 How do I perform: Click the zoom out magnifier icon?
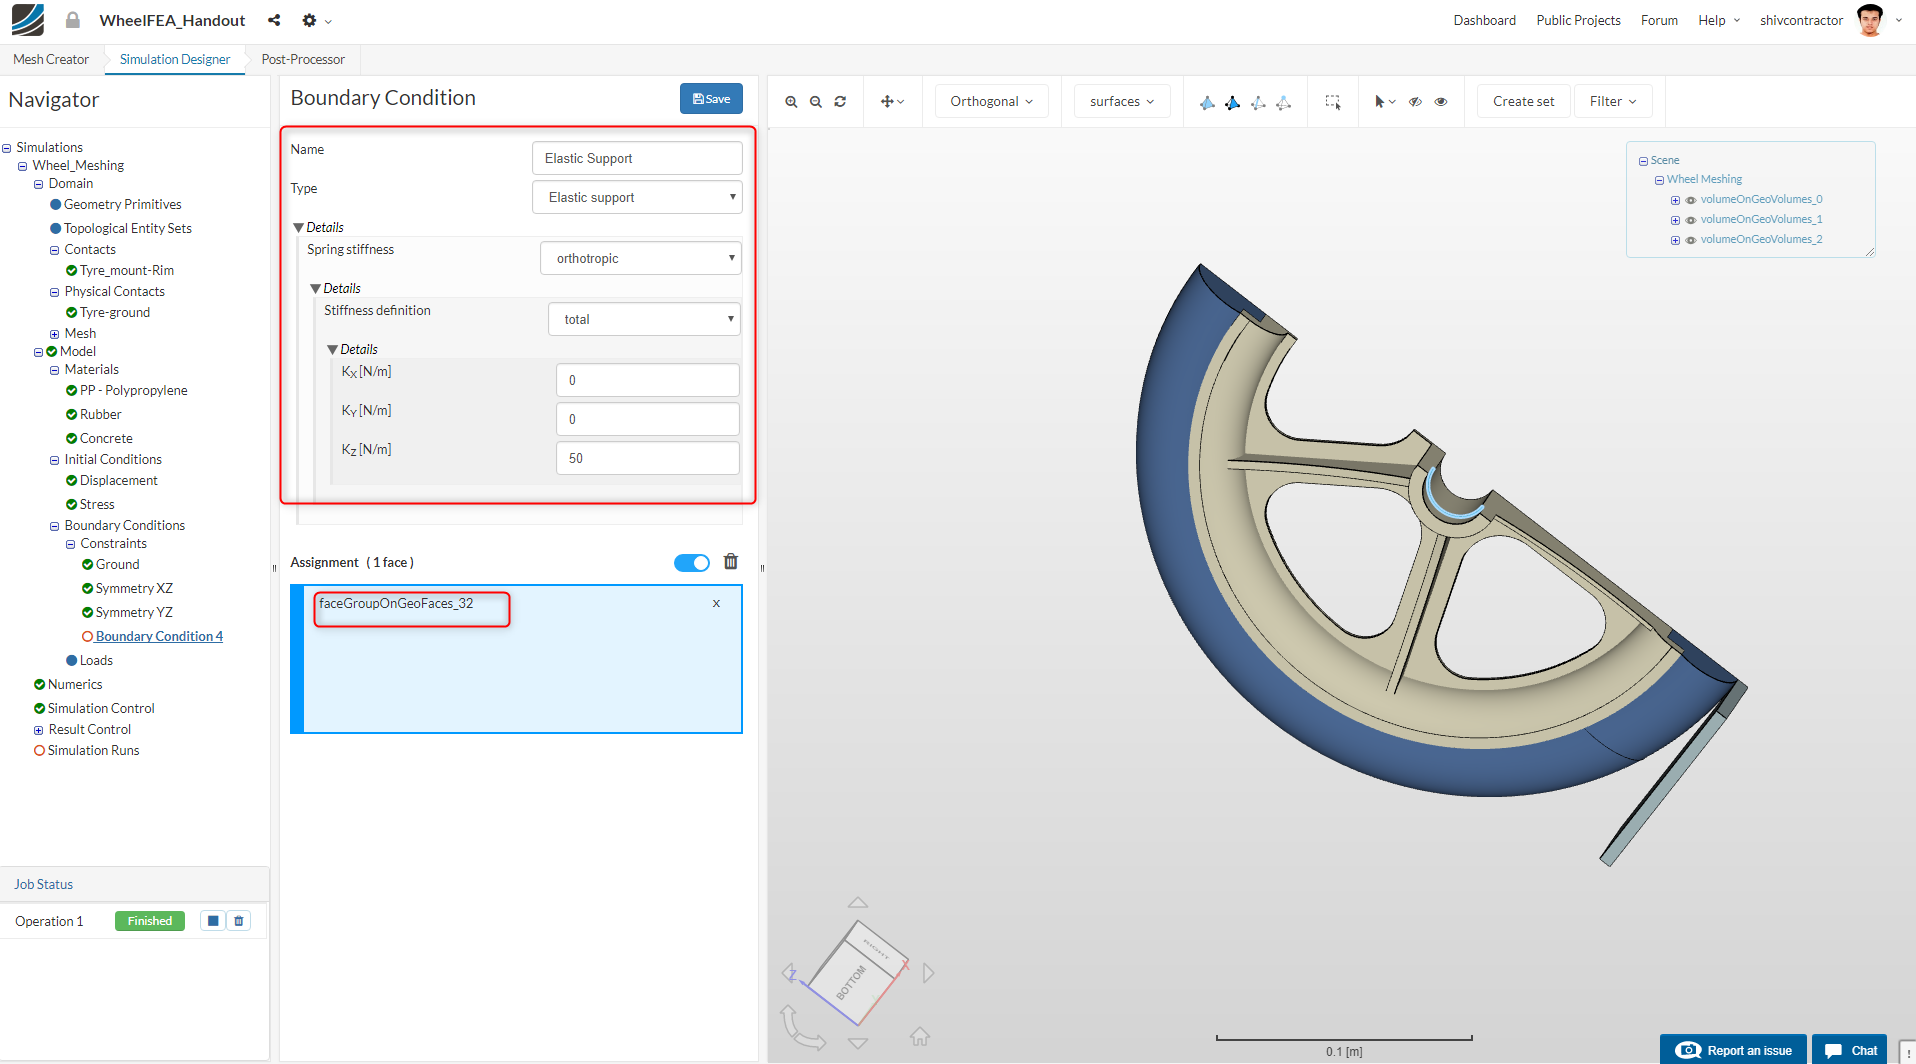pyautogui.click(x=816, y=102)
